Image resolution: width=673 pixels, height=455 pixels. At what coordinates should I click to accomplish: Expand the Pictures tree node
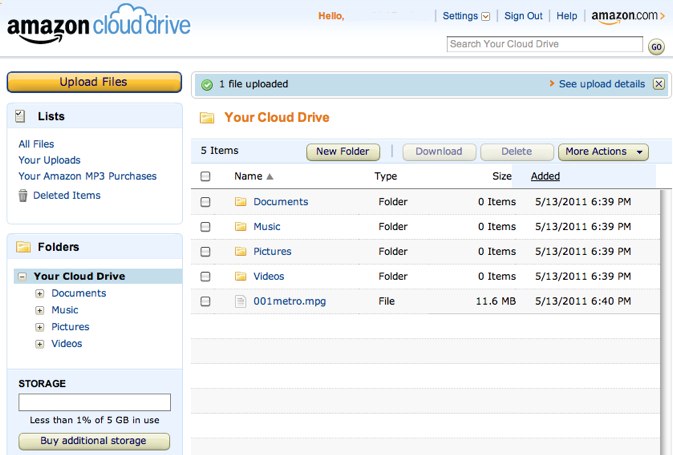click(x=39, y=327)
